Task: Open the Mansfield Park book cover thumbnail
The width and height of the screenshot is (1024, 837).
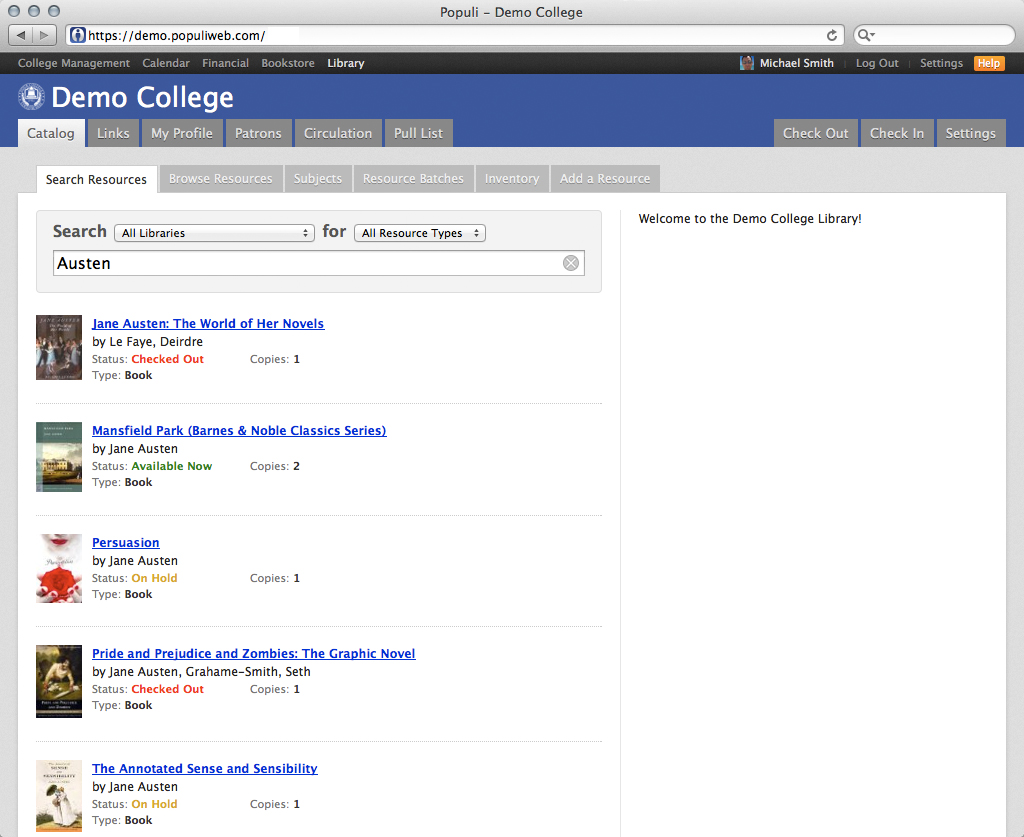Action: click(59, 457)
